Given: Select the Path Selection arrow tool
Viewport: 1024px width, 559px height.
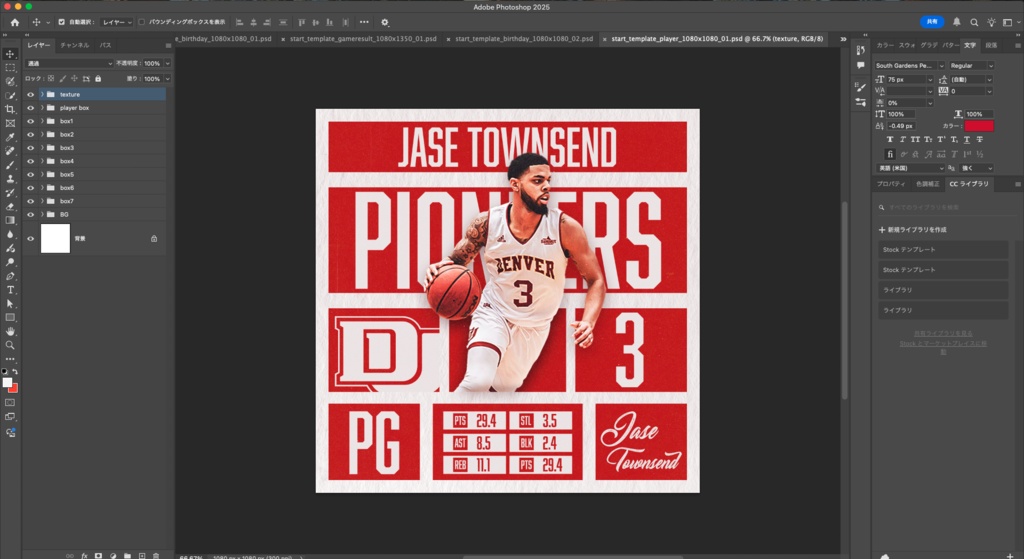Looking at the screenshot, I should click(10, 303).
